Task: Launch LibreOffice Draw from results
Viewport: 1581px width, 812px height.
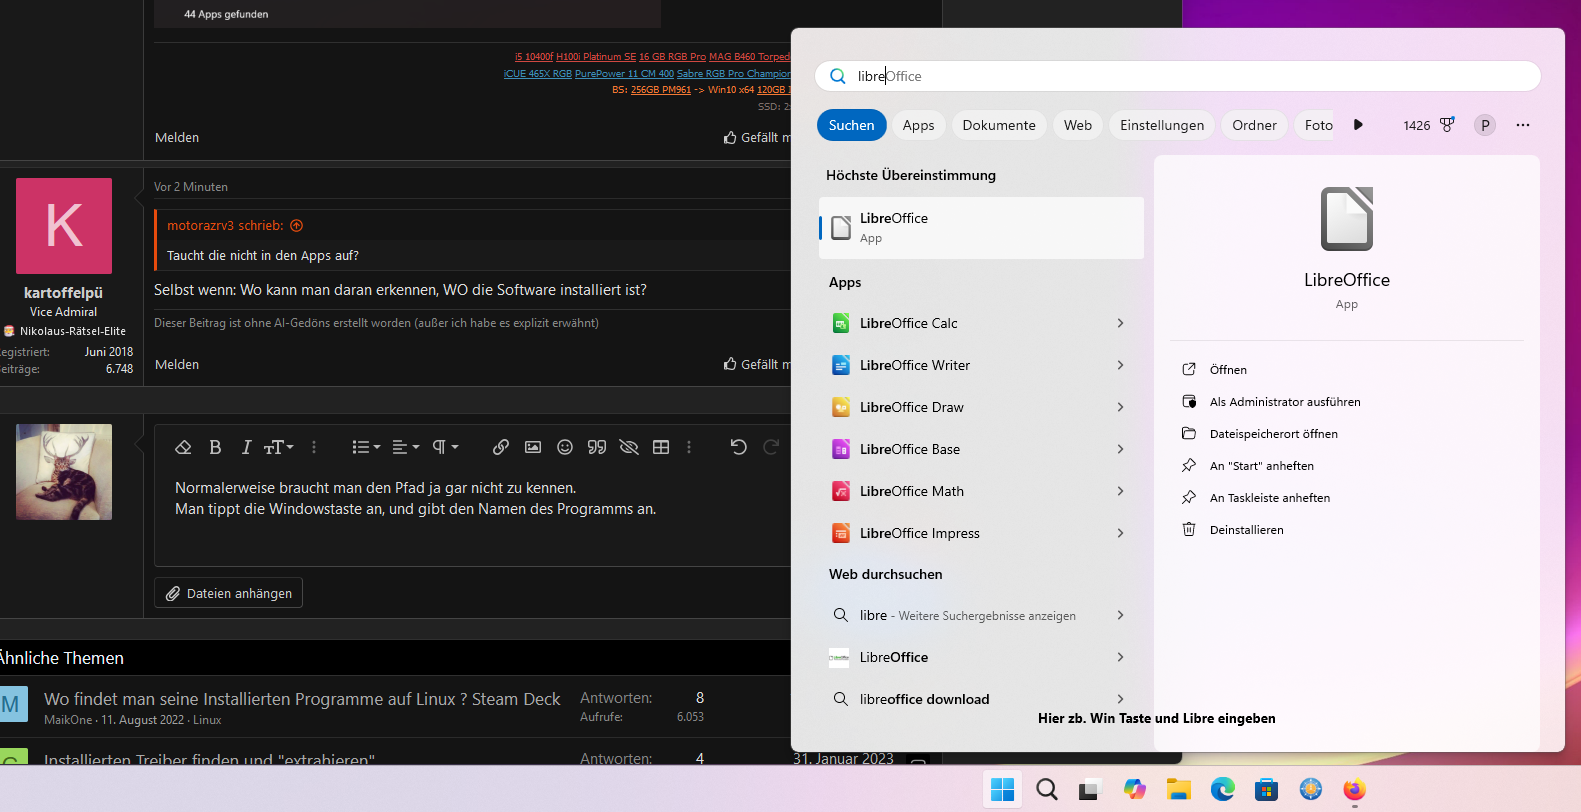Action: point(911,407)
